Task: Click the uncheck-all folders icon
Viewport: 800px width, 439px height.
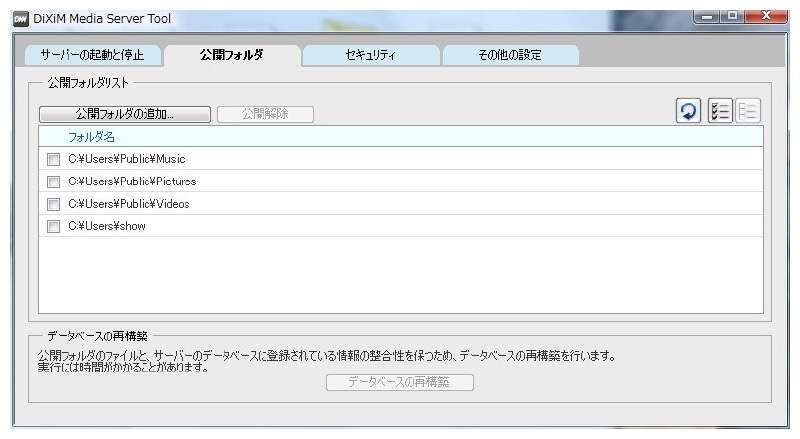Action: tap(746, 113)
